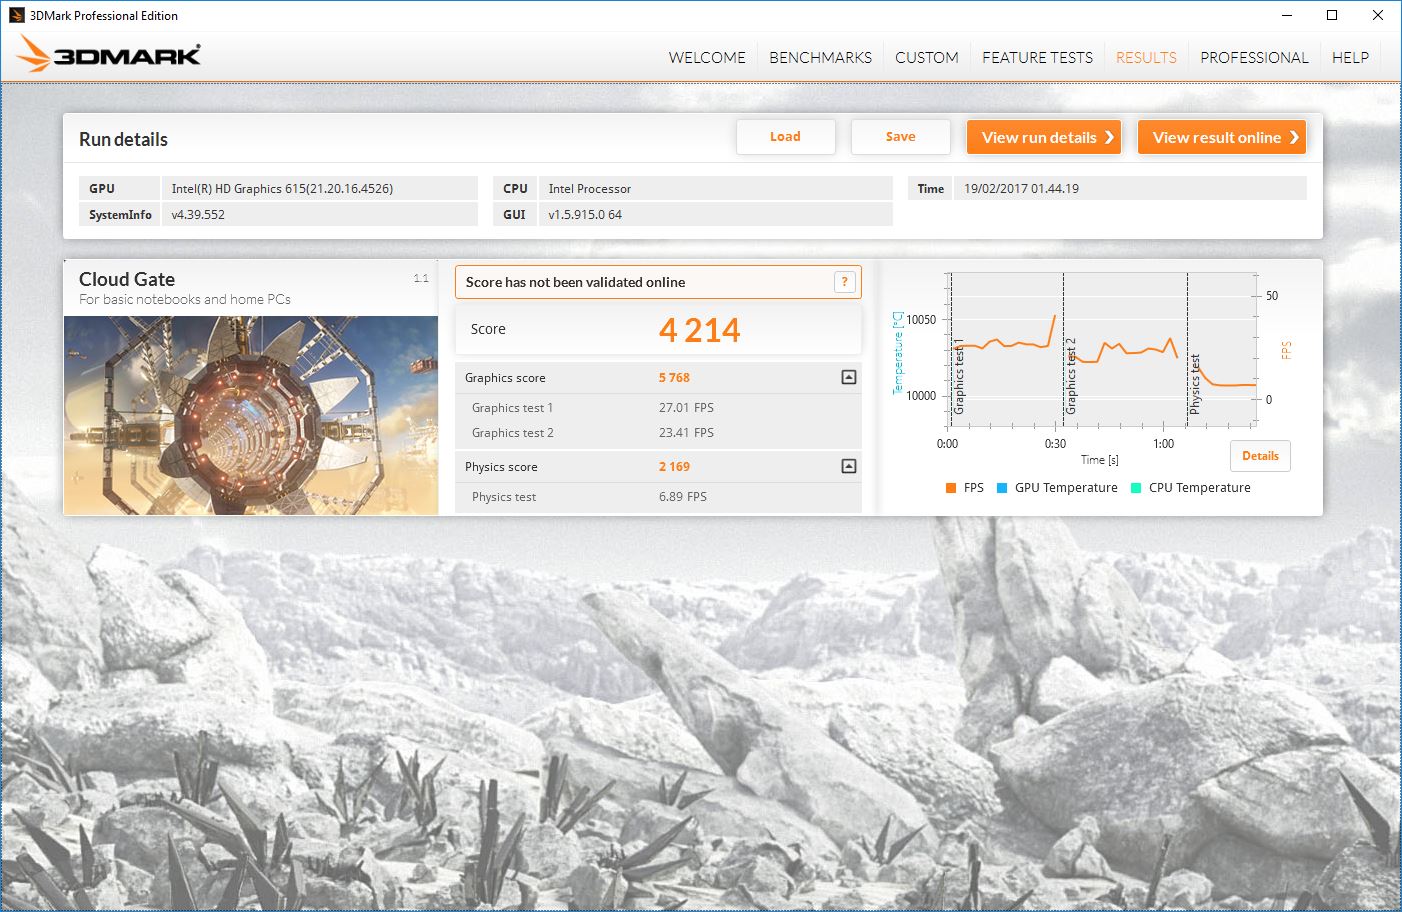Click arrow on View result online button
This screenshot has width=1402, height=912.
[x=1294, y=138]
